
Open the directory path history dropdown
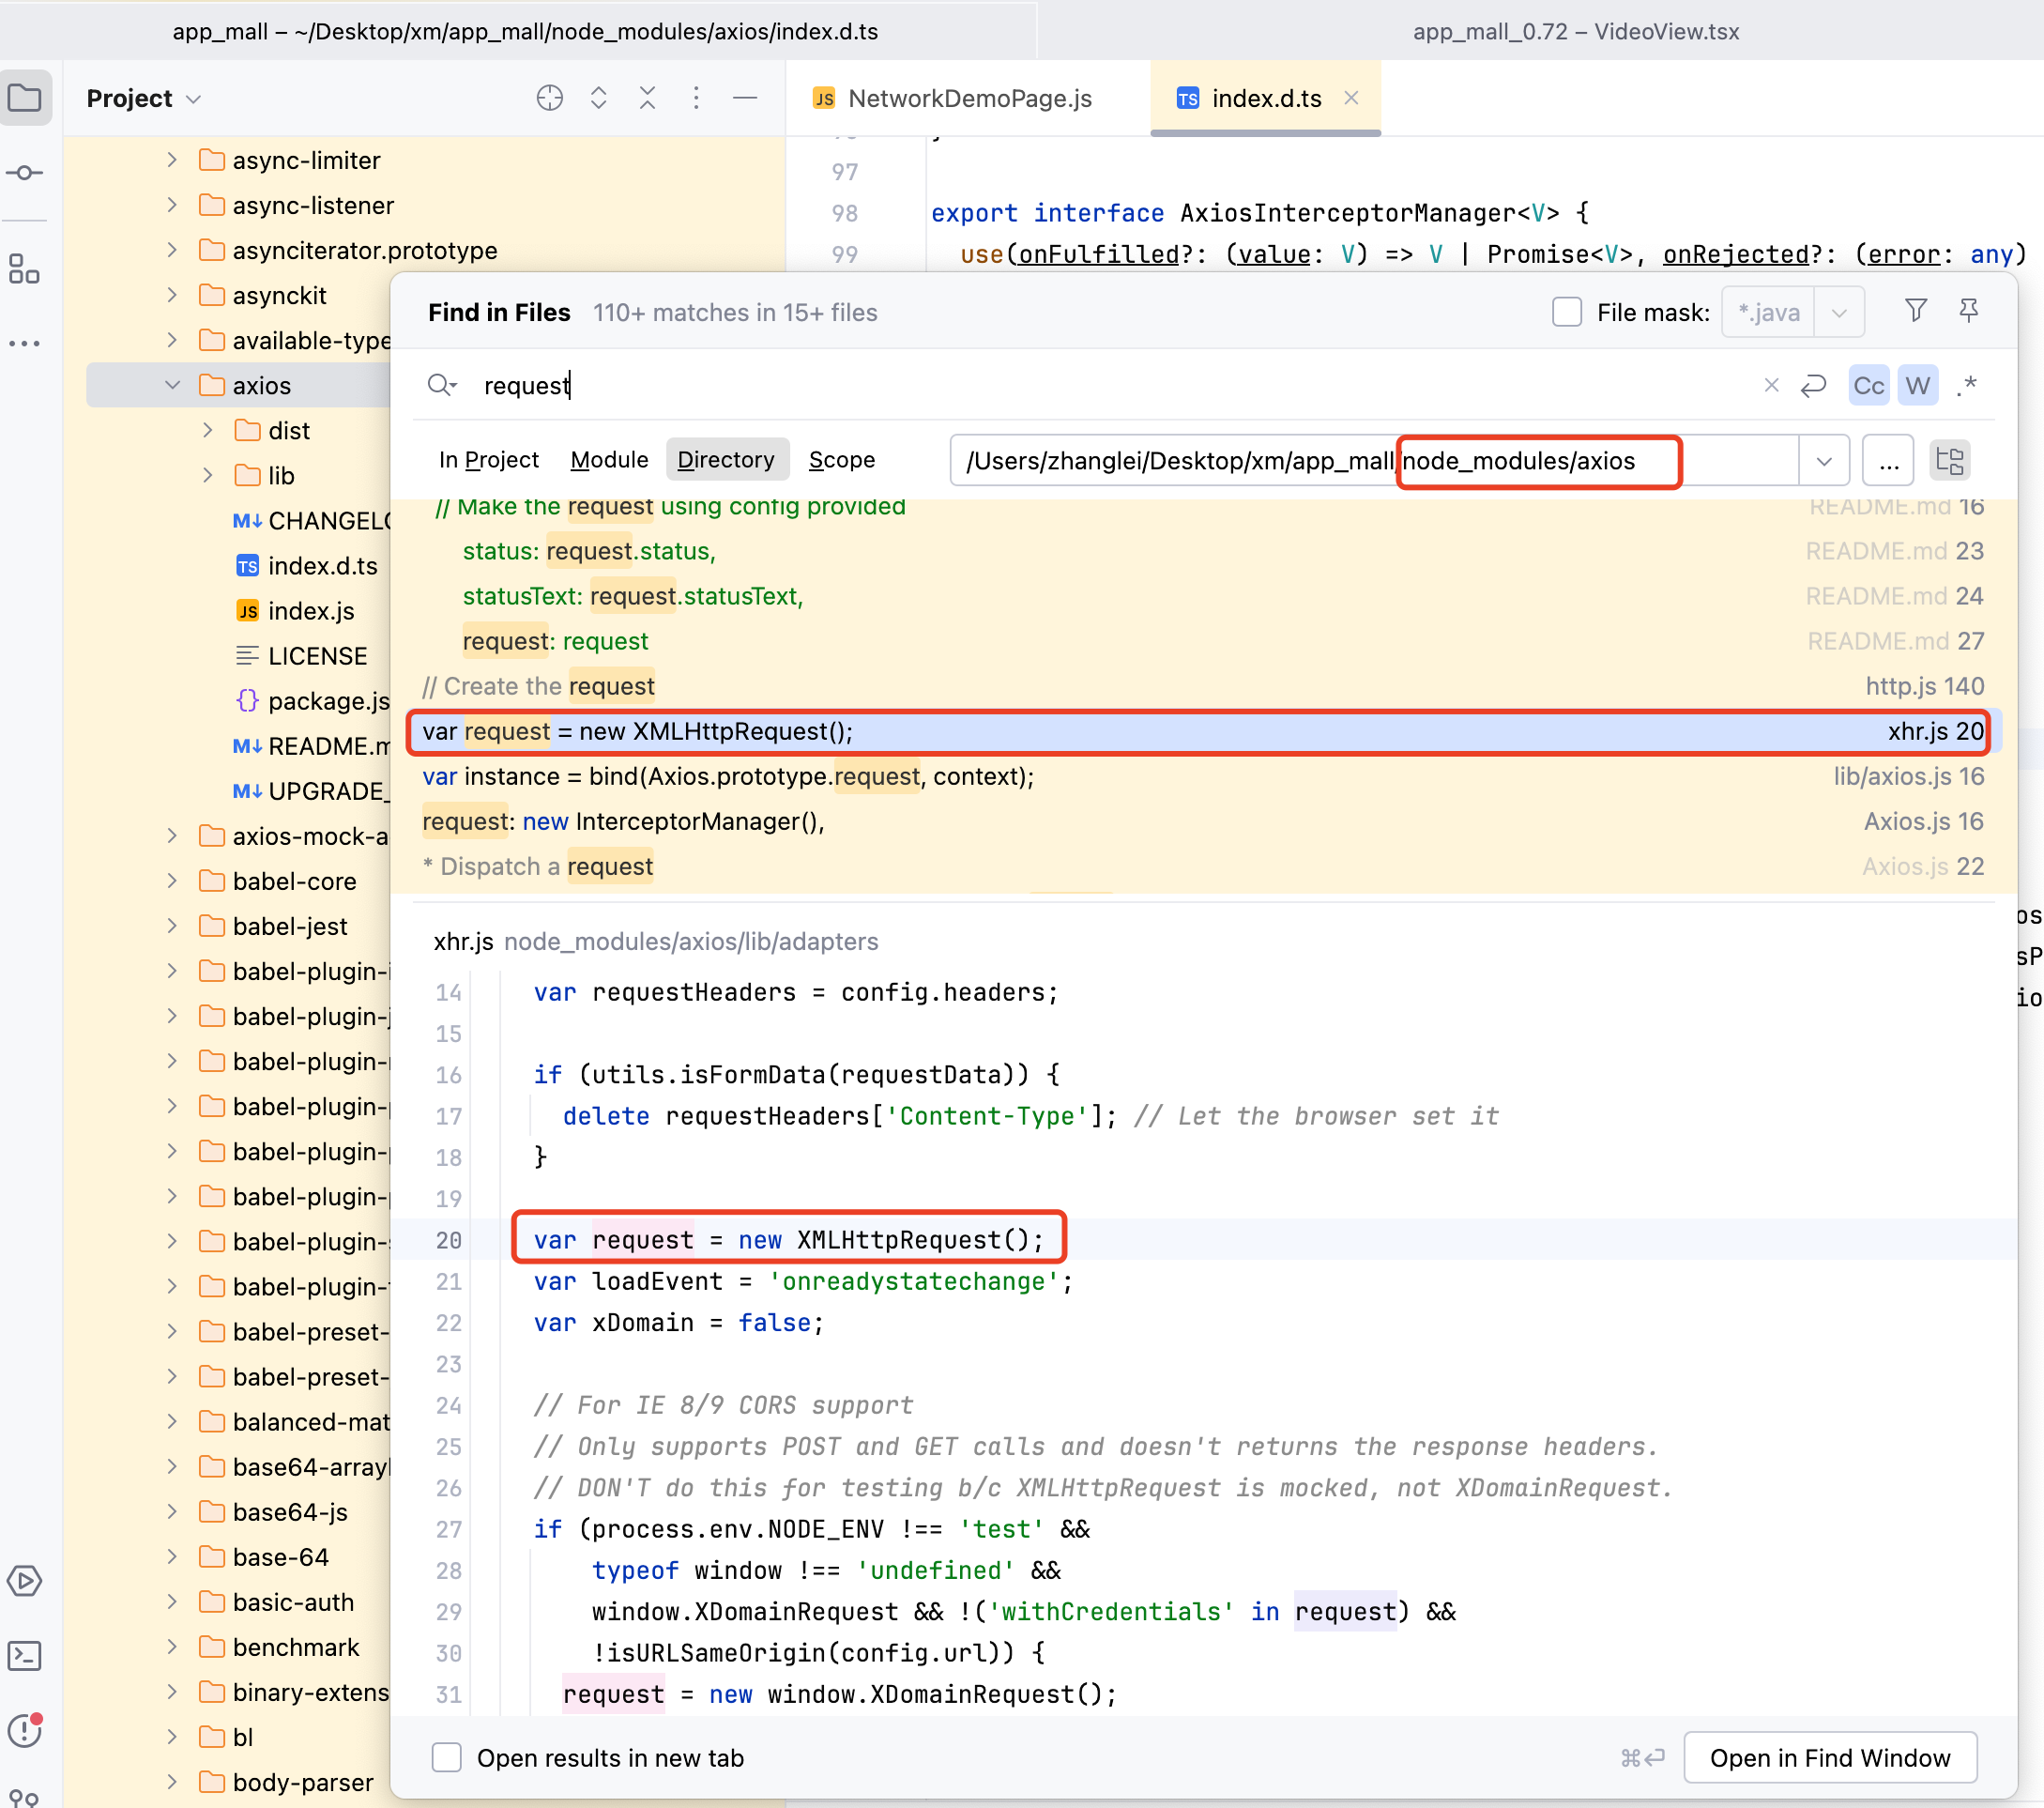point(1823,461)
